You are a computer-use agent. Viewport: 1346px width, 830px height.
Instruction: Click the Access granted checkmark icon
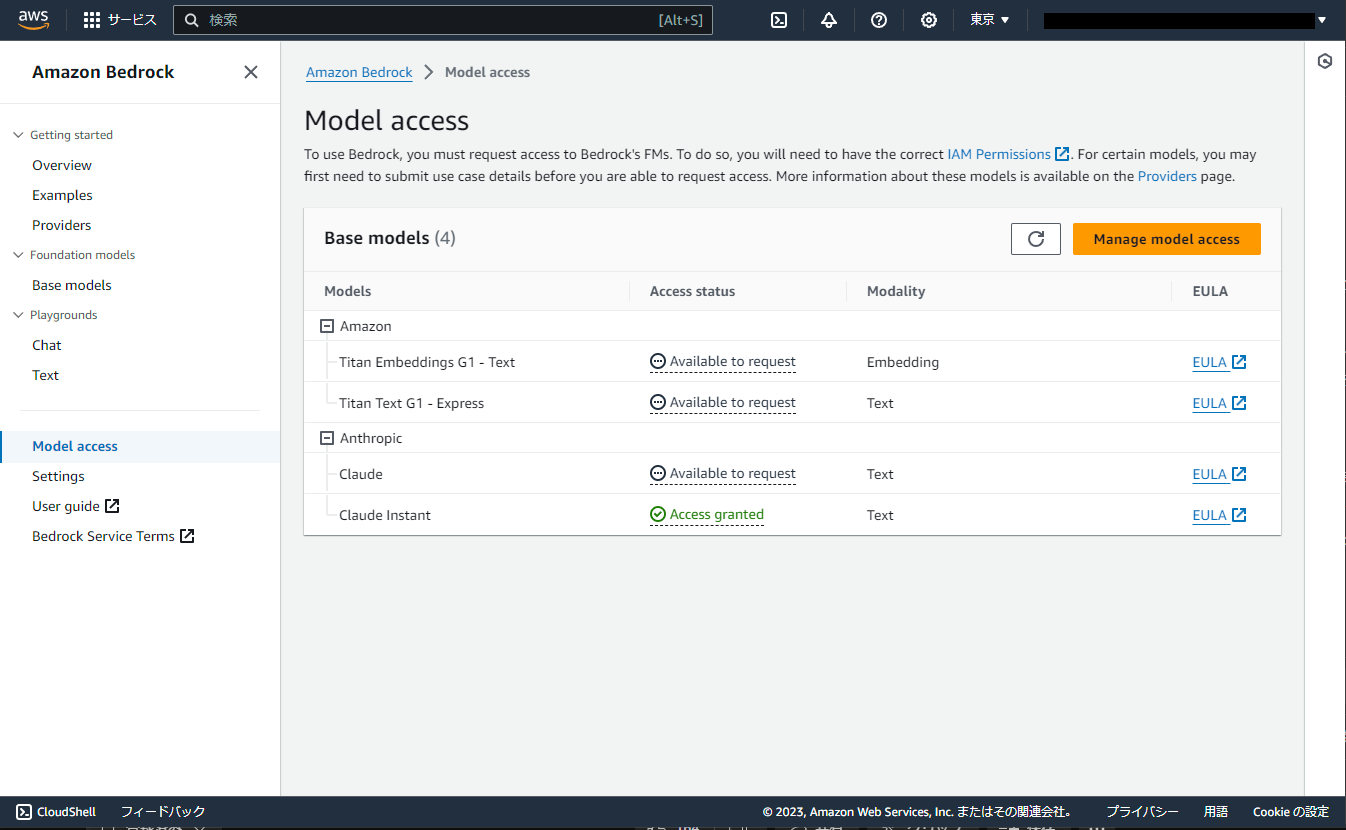tap(658, 514)
